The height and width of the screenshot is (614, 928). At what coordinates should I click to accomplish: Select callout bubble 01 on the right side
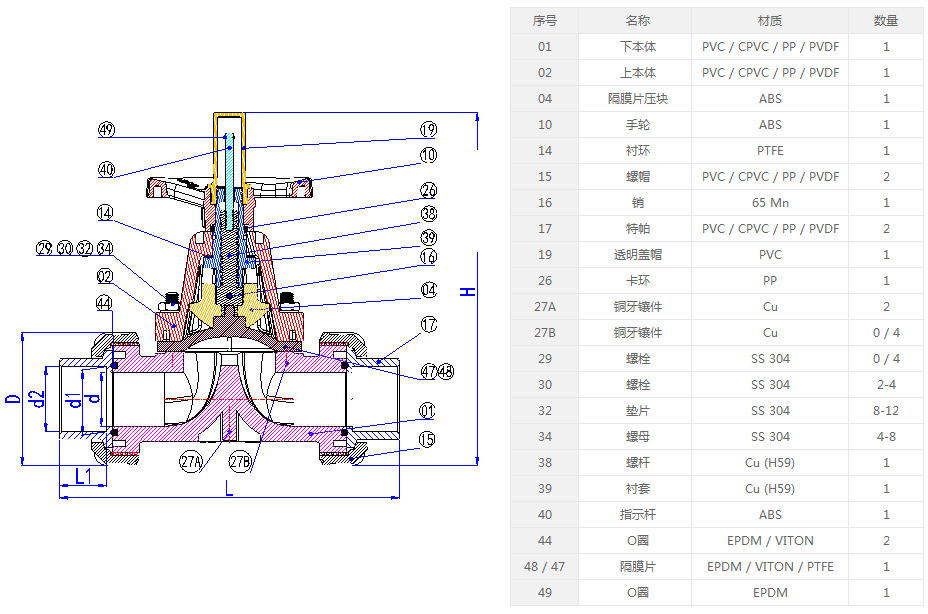point(428,410)
